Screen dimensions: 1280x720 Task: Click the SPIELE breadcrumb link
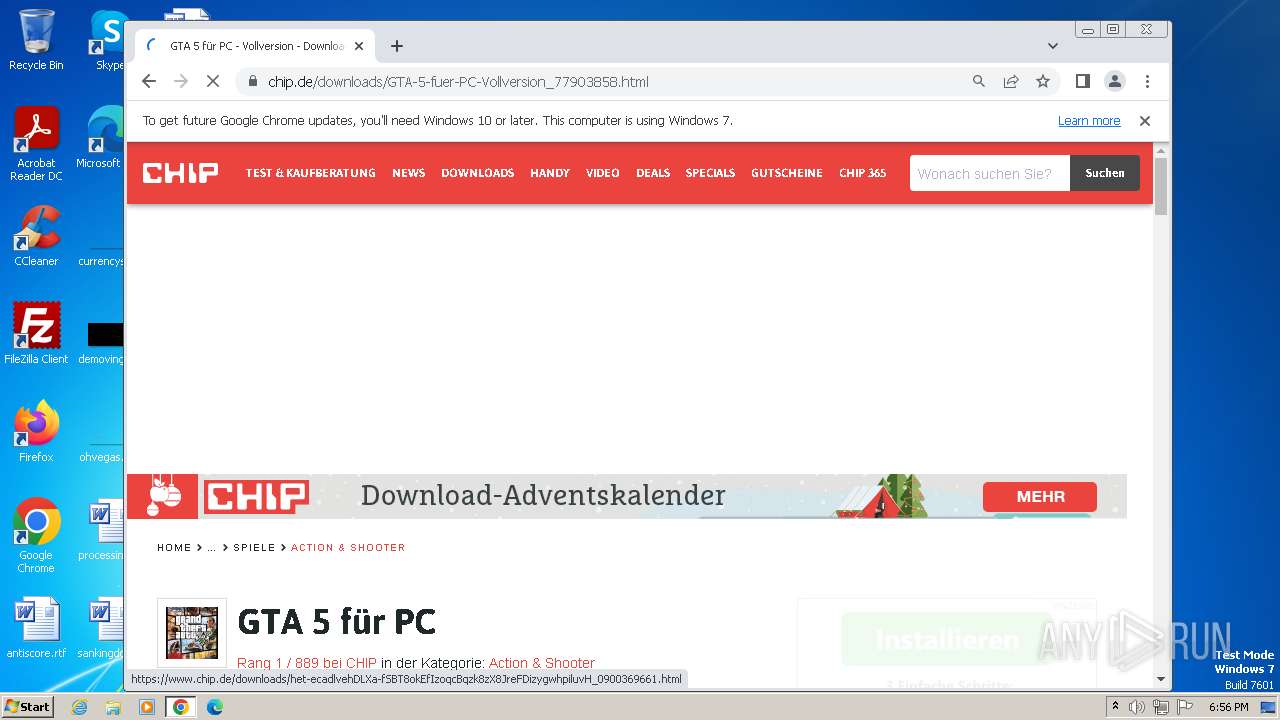[254, 548]
